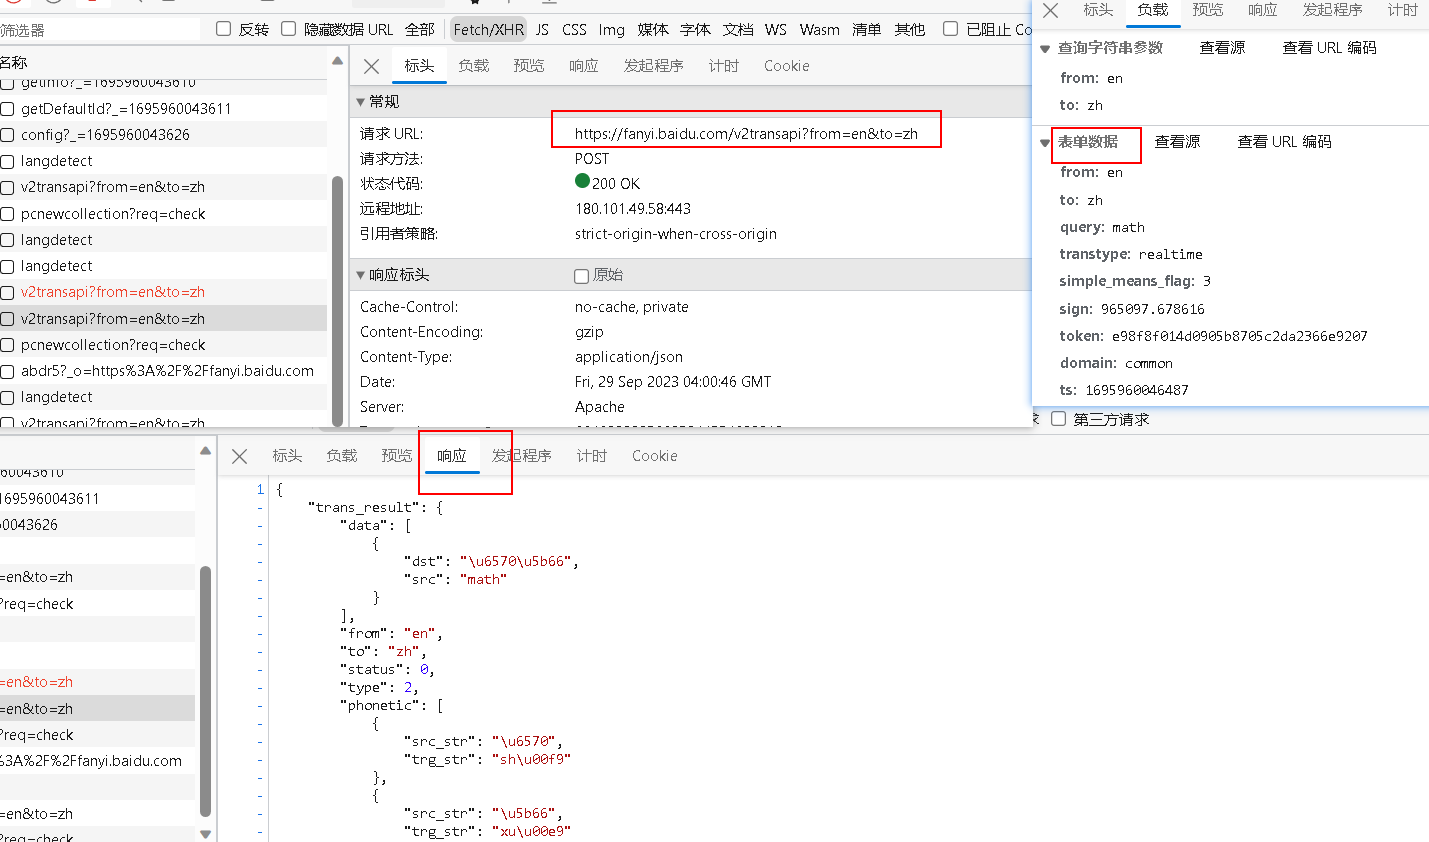Viewport: 1429px width, 842px height.
Task: Enable 隐藏数据 URL checkbox
Action: [x=289, y=29]
